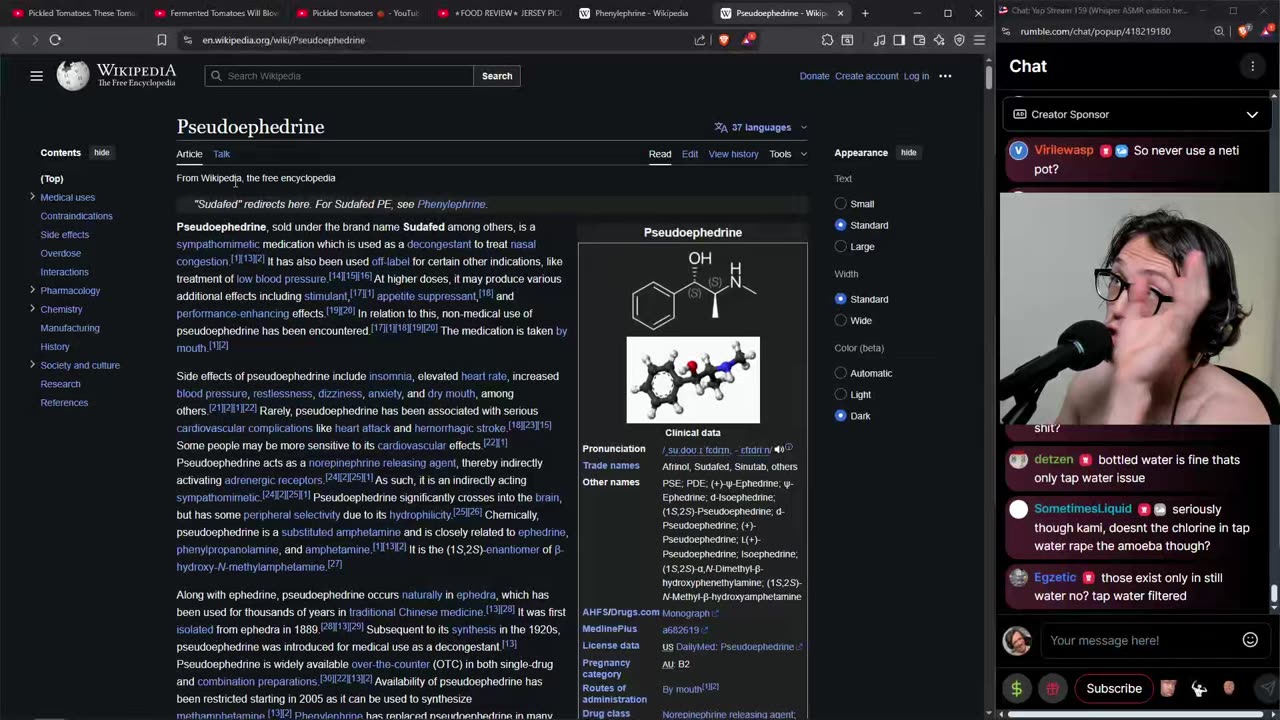Click the share icon in address bar

(700, 40)
